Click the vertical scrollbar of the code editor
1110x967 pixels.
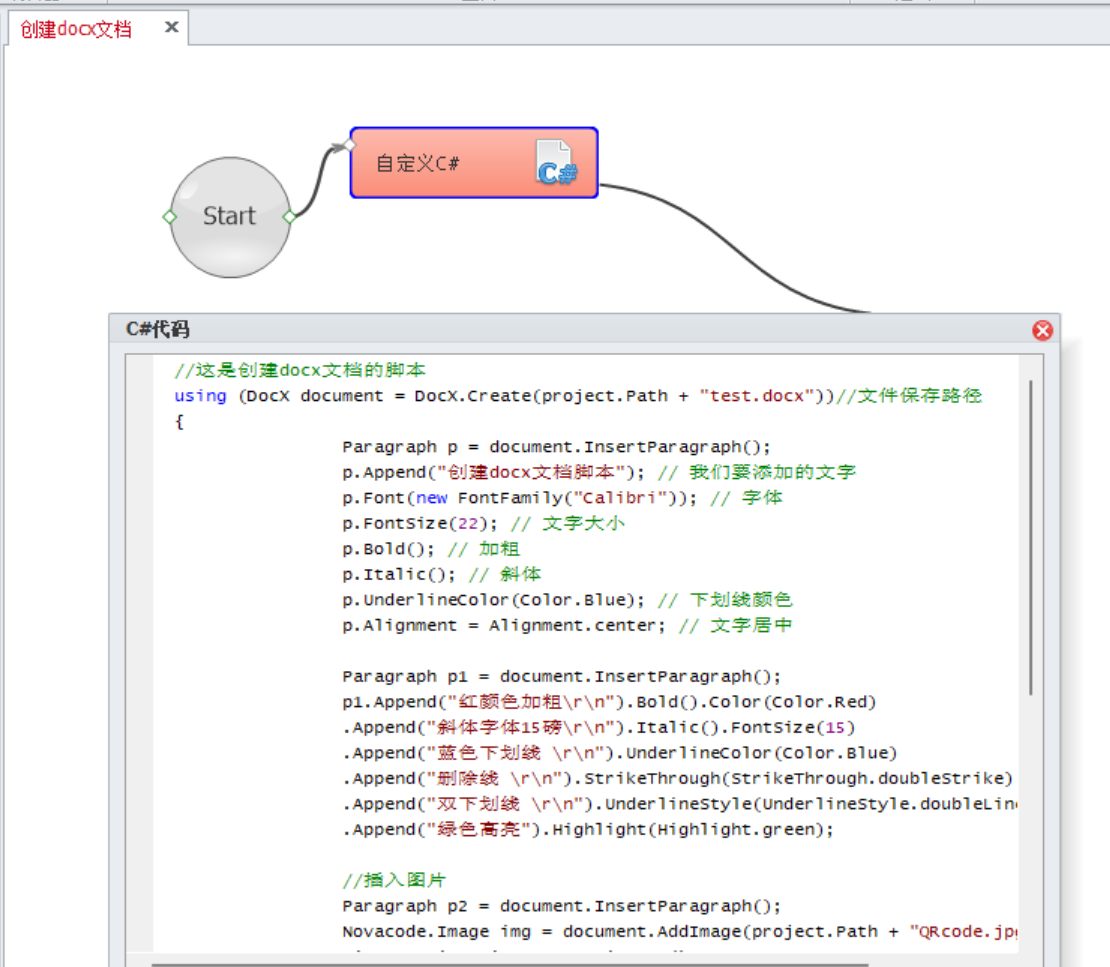[x=1031, y=538]
